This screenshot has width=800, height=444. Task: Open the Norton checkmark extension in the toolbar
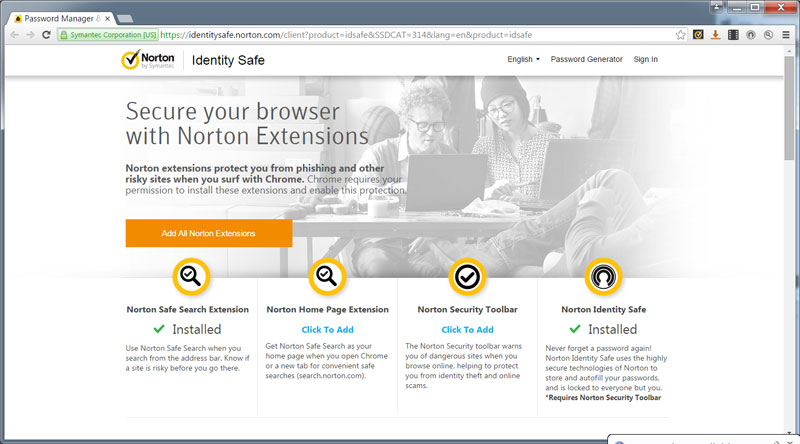(x=698, y=35)
